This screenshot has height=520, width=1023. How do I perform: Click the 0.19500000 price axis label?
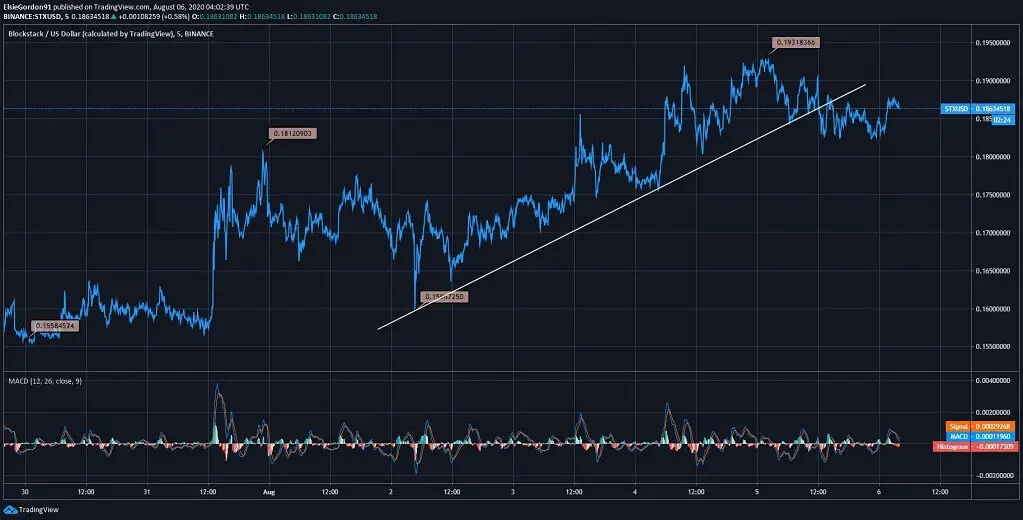click(x=992, y=43)
